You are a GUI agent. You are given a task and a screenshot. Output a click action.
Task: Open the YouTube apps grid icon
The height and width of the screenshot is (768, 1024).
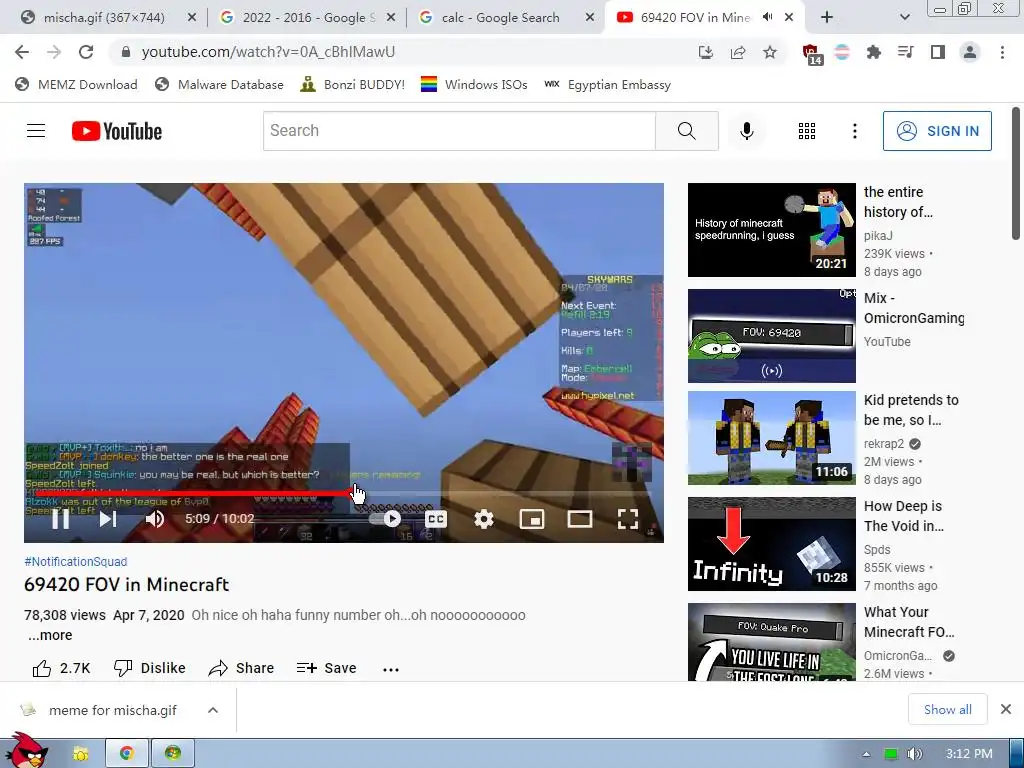pyautogui.click(x=807, y=131)
